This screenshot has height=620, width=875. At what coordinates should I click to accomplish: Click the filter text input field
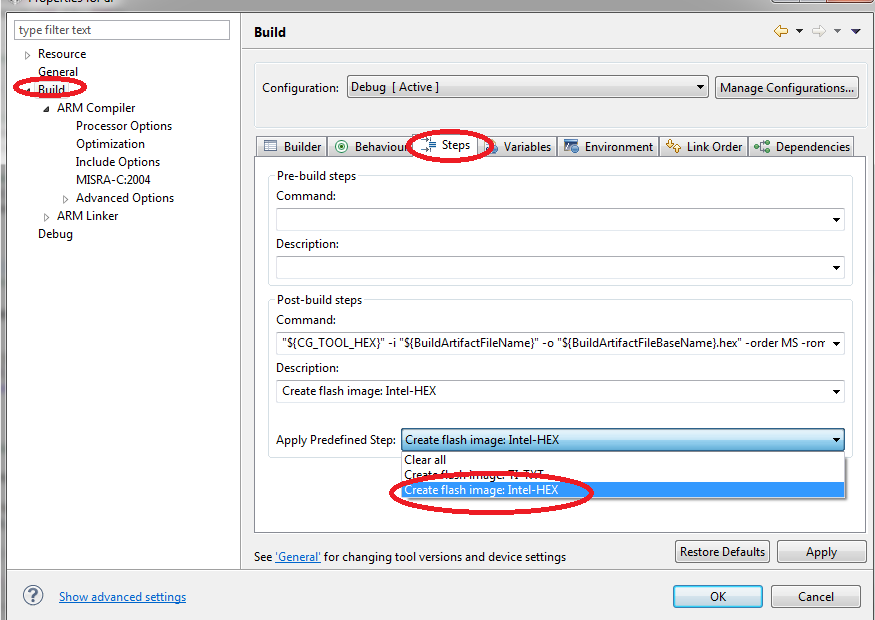click(122, 30)
